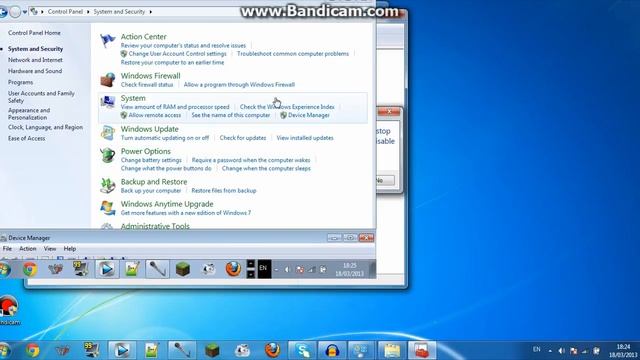Click shield icon beside Change User Account Control settings
640x360 pixels.
click(124, 53)
